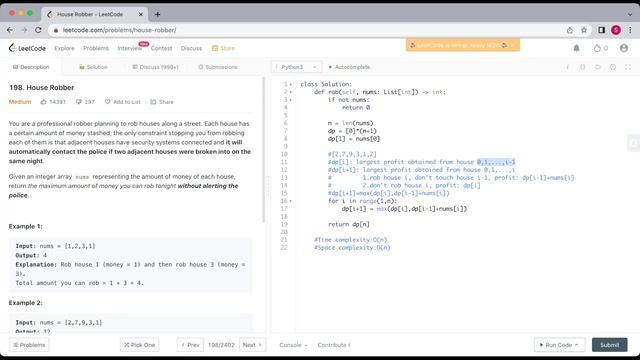Click the 198. House Robber title
This screenshot has height=360, width=640.
pos(42,87)
